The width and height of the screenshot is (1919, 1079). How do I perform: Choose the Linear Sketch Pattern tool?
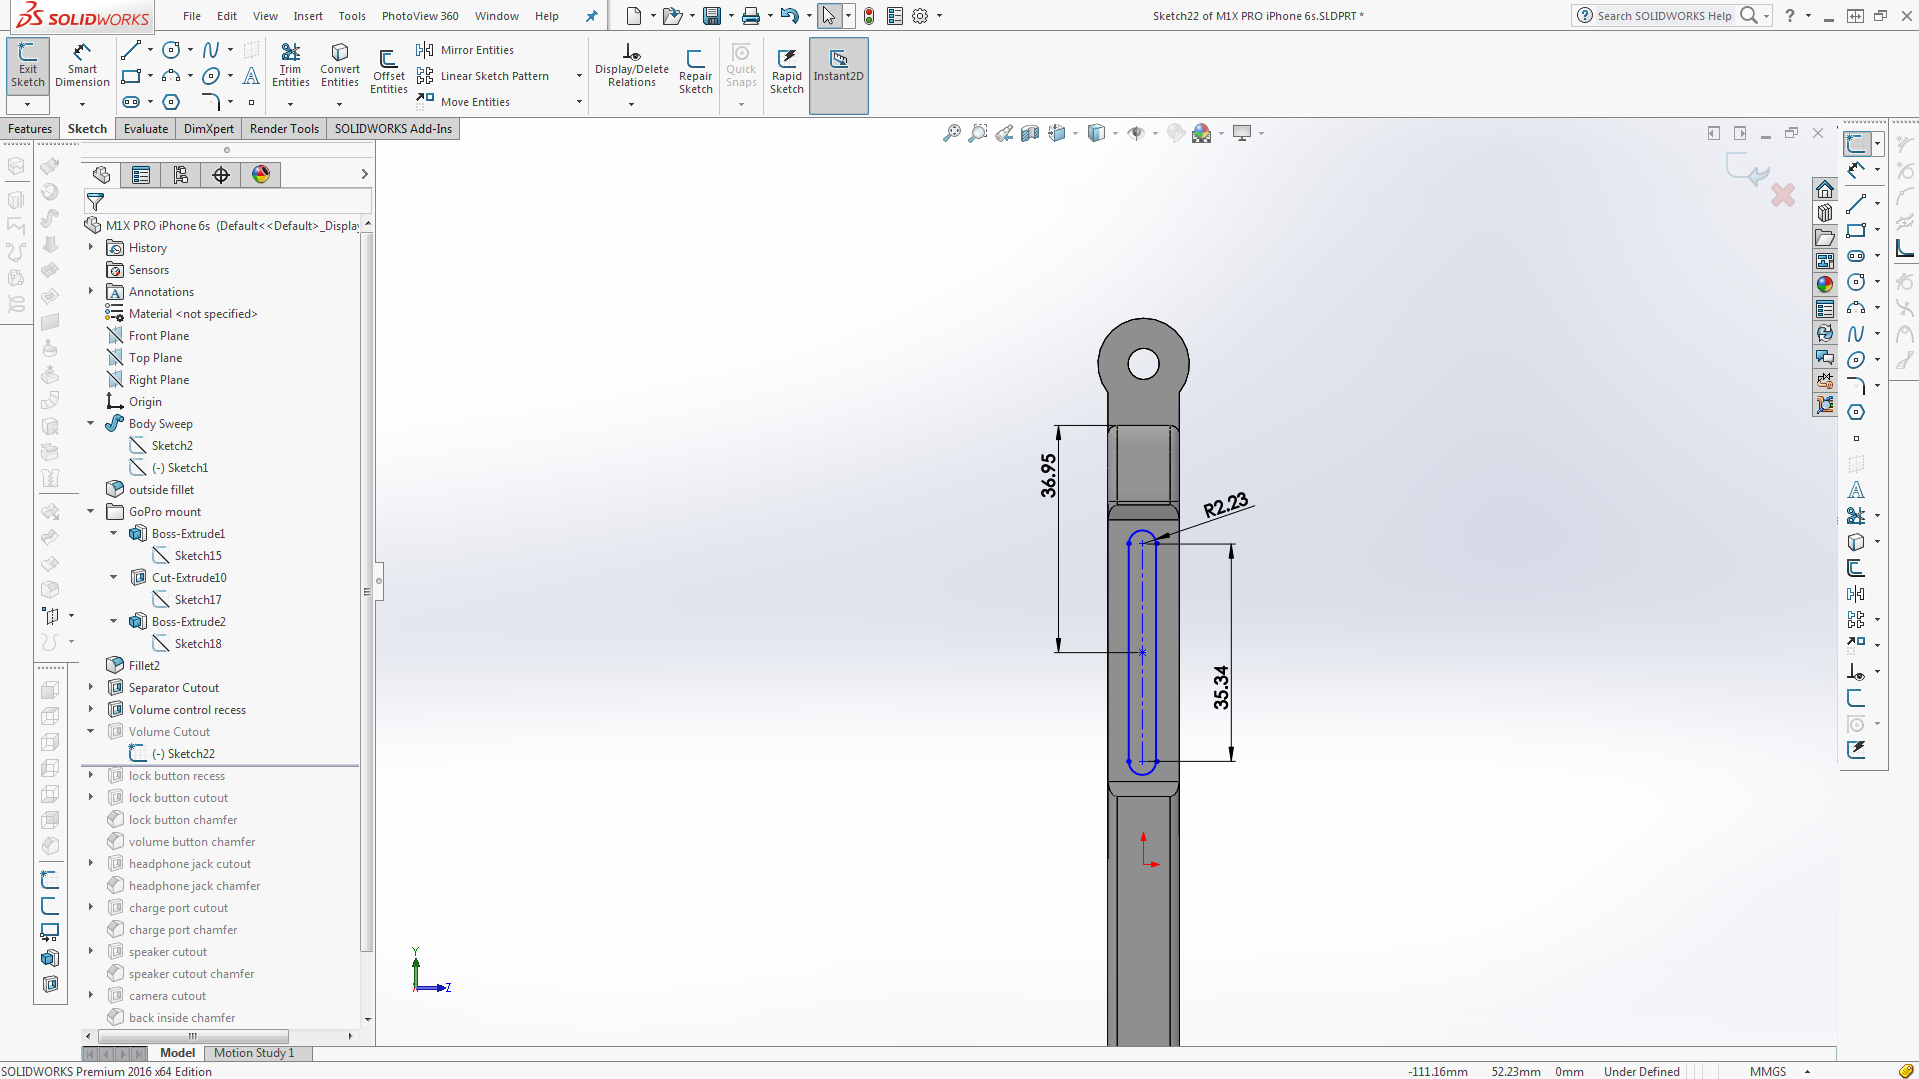pos(483,76)
